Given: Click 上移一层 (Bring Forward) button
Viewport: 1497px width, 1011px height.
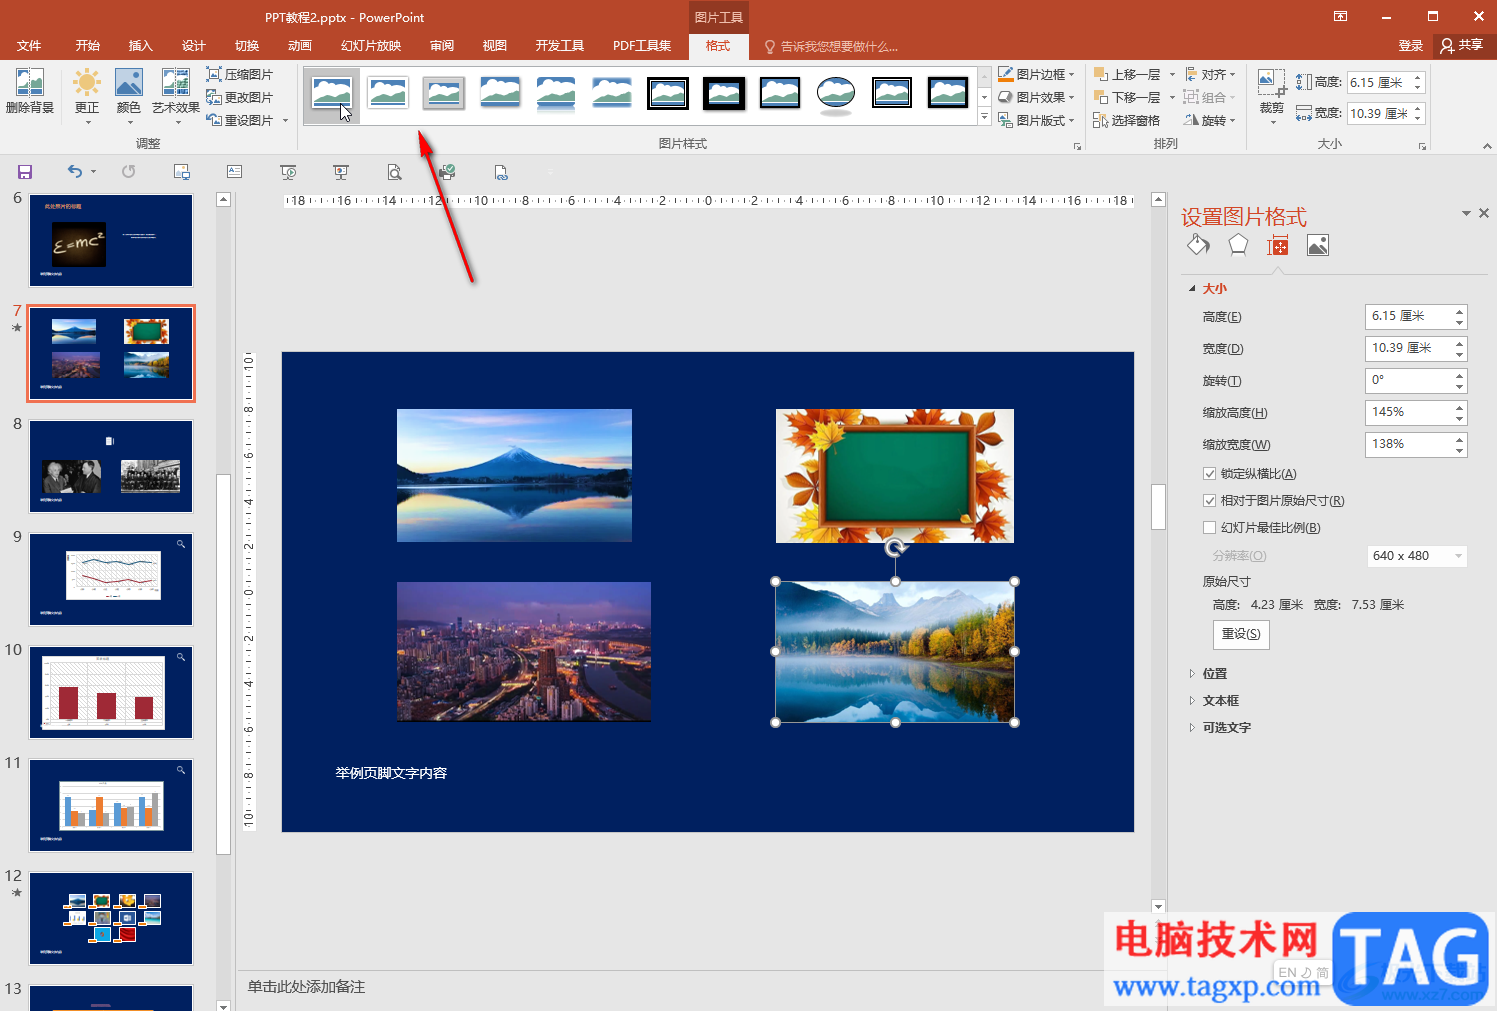Looking at the screenshot, I should pyautogui.click(x=1128, y=75).
